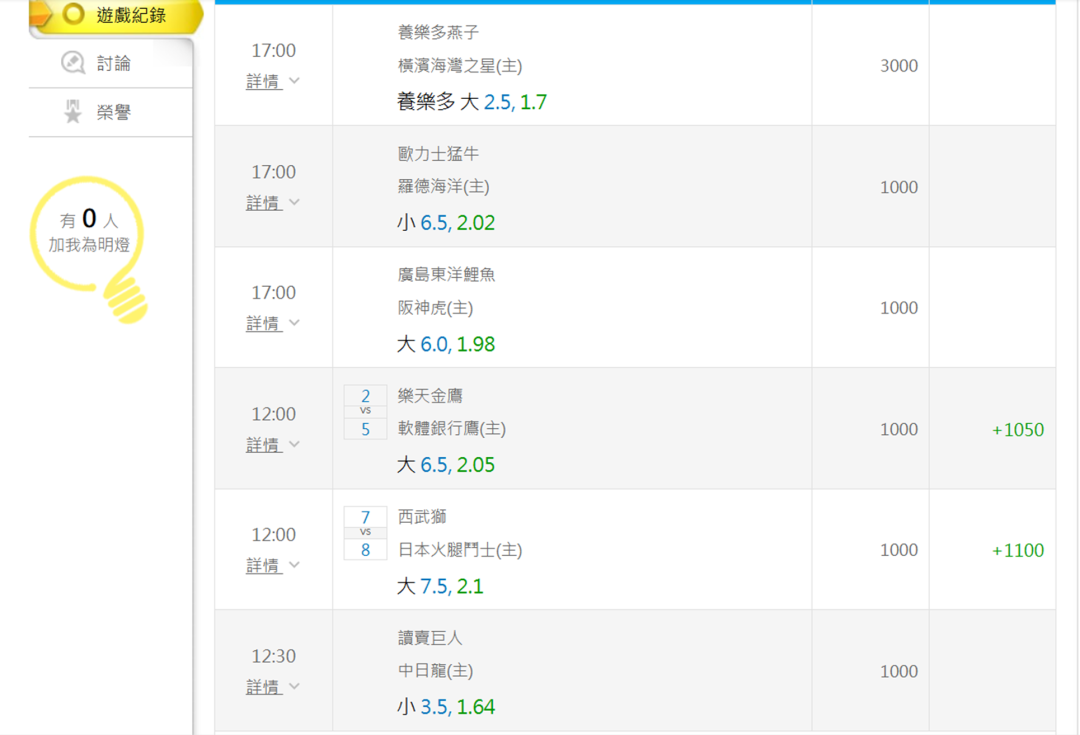The height and width of the screenshot is (735, 1080).
Task: Click the 2 vs 5 score box
Action: [x=365, y=413]
